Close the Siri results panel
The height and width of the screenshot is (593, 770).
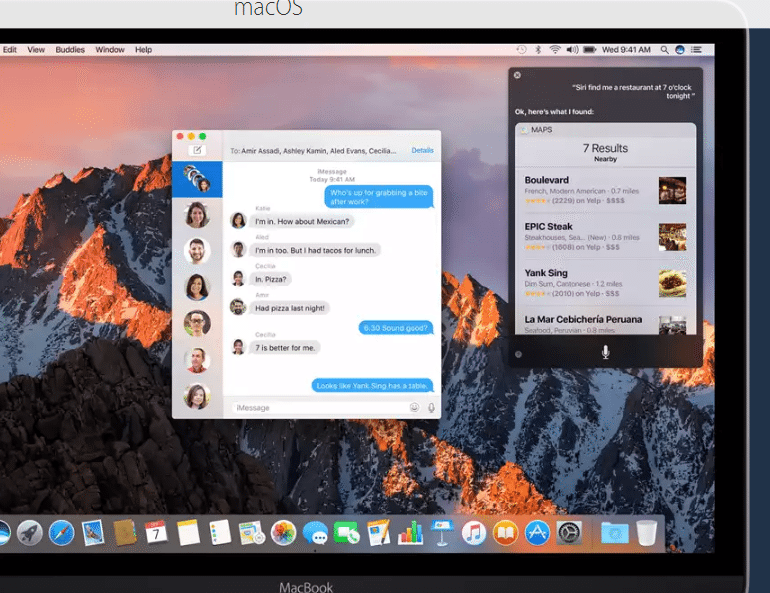point(517,75)
